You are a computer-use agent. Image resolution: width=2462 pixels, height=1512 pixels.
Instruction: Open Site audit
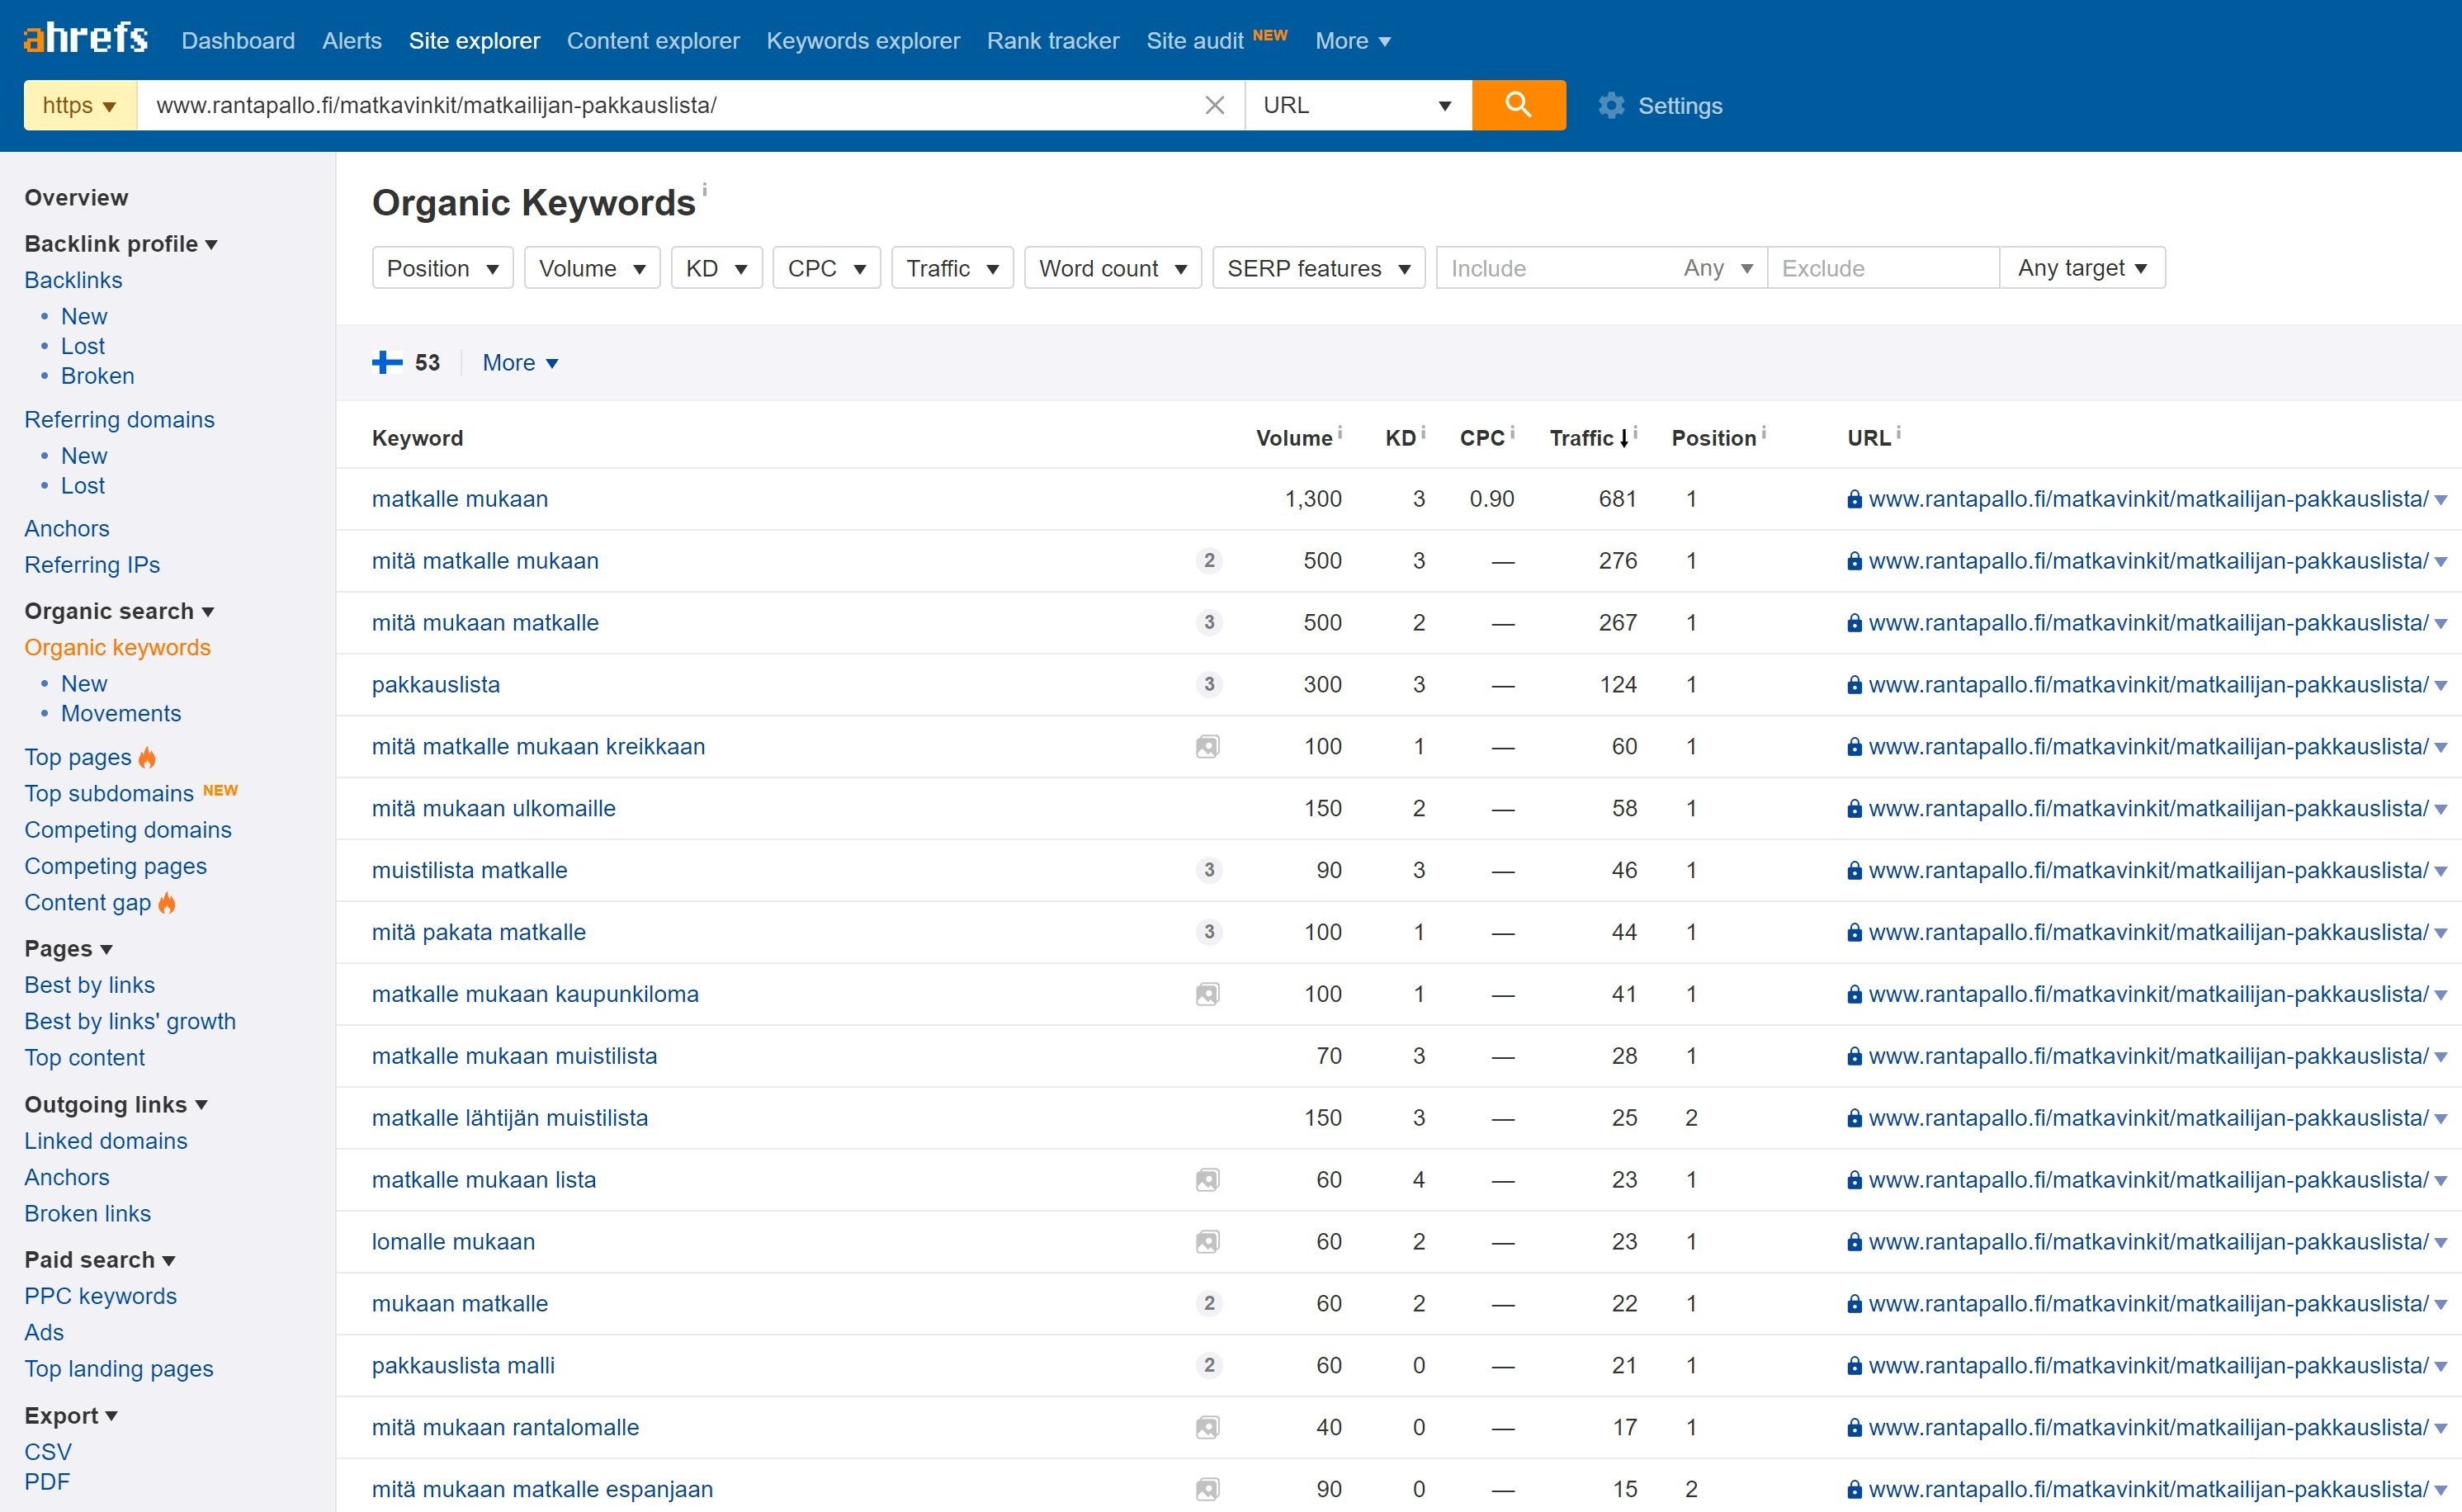[x=1195, y=41]
